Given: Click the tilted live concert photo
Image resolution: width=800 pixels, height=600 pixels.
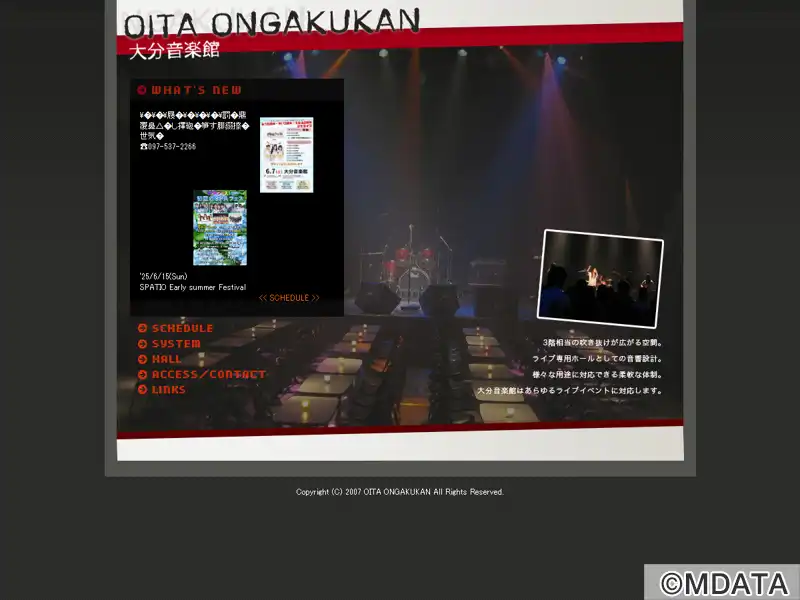Looking at the screenshot, I should pyautogui.click(x=601, y=279).
